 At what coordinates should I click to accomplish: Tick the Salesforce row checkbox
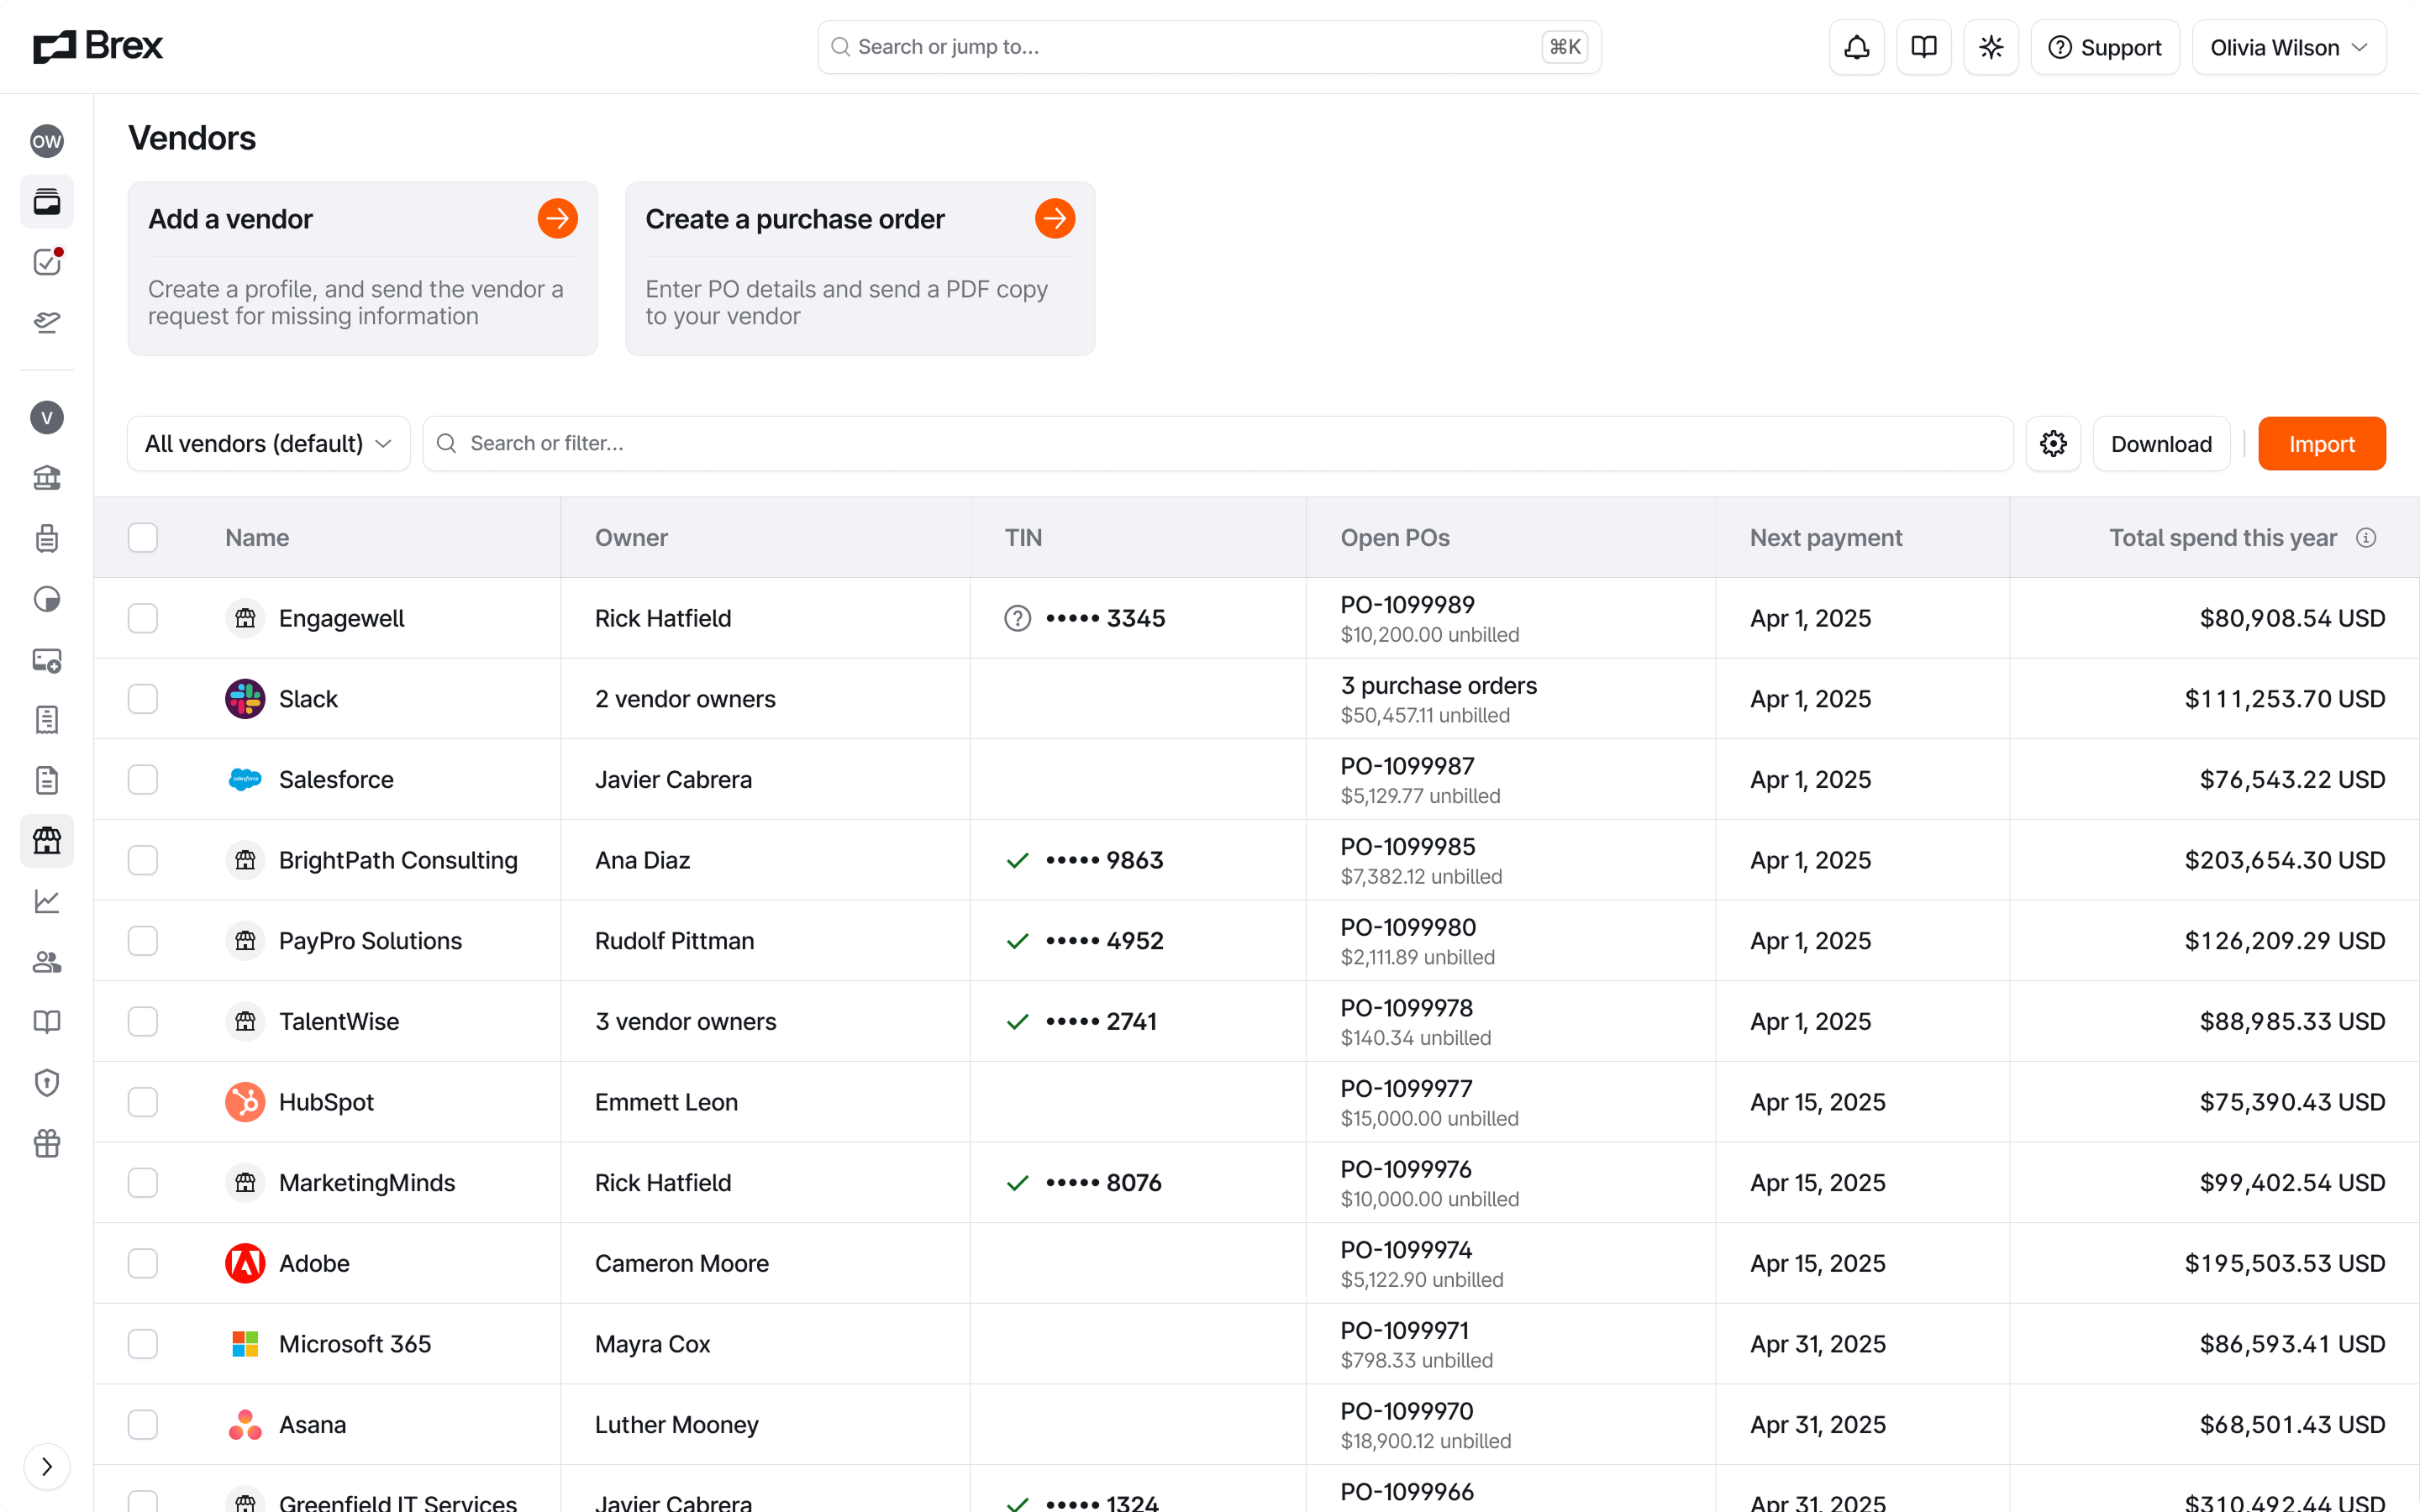point(143,780)
